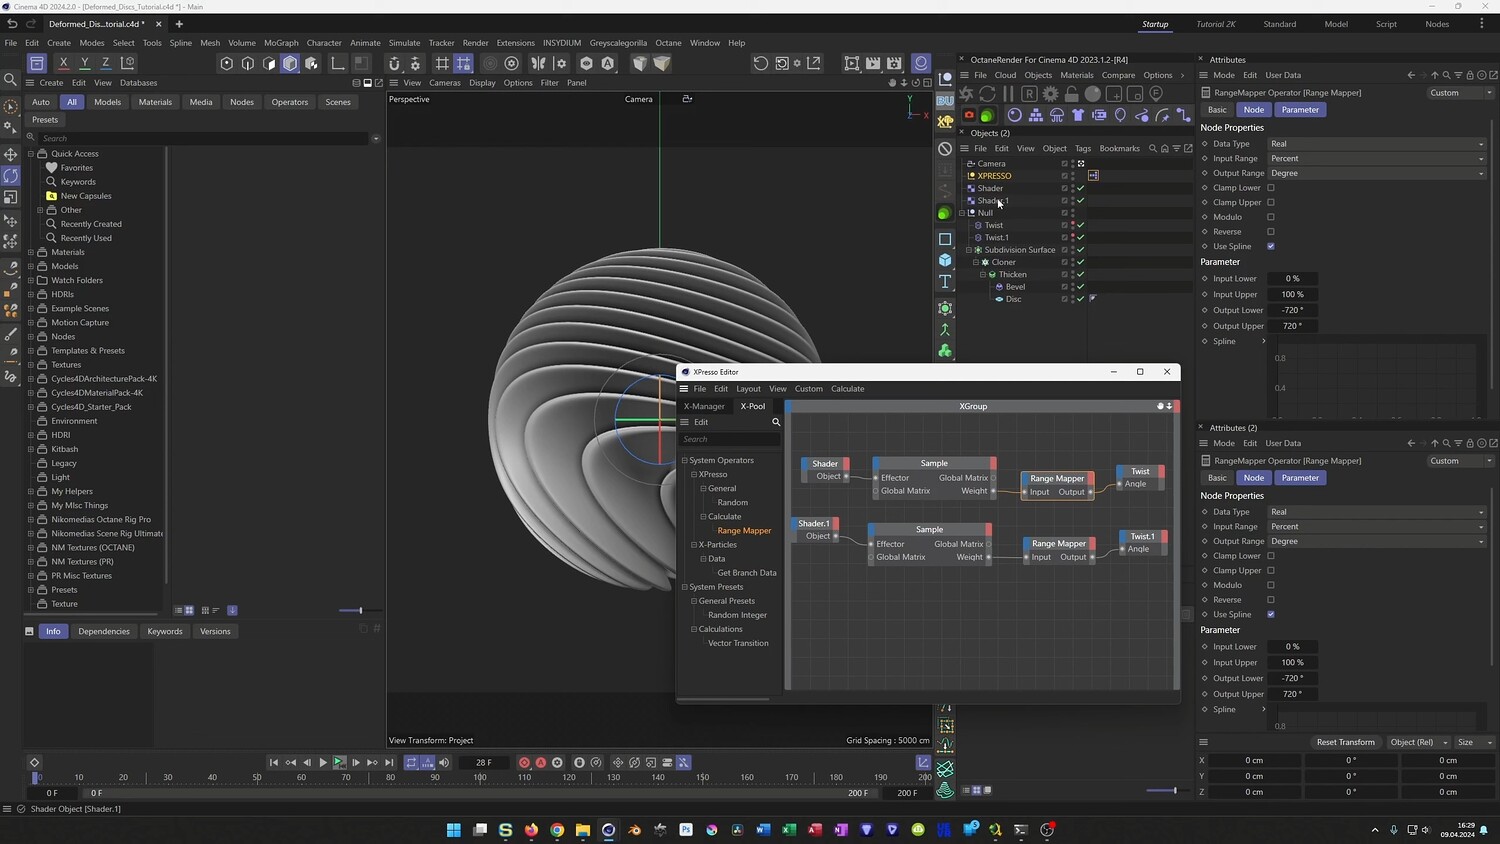This screenshot has height=844, width=1500.
Task: Select the Move tool in left toolbar
Action: coord(11,154)
